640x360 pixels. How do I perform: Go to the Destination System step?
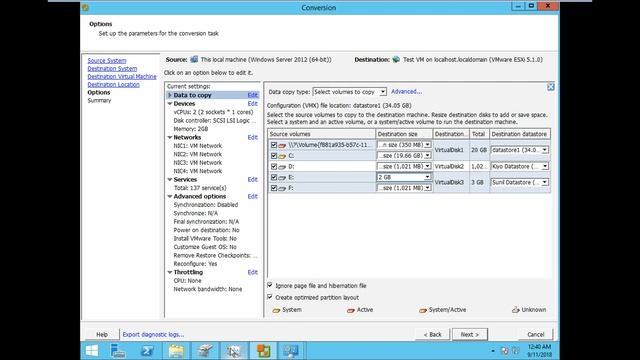point(112,69)
